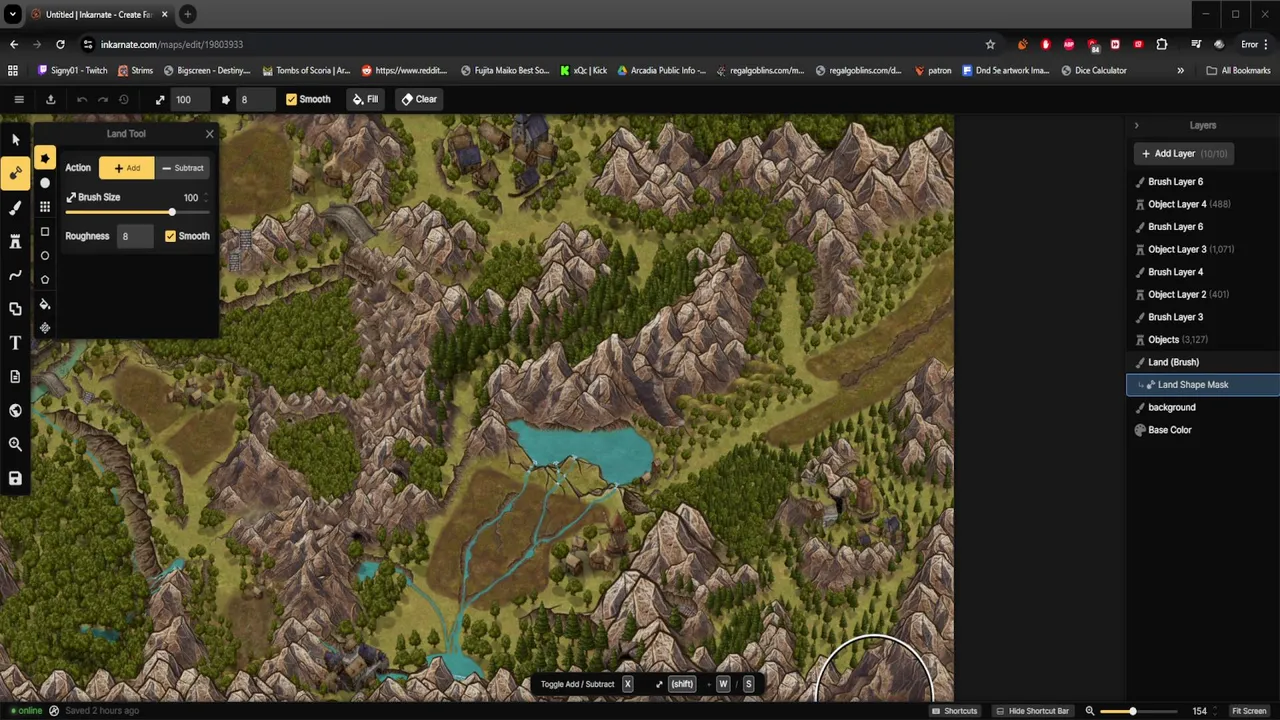Click the Roughness input in Land Tool
This screenshot has height=720, width=1280.
click(x=136, y=236)
